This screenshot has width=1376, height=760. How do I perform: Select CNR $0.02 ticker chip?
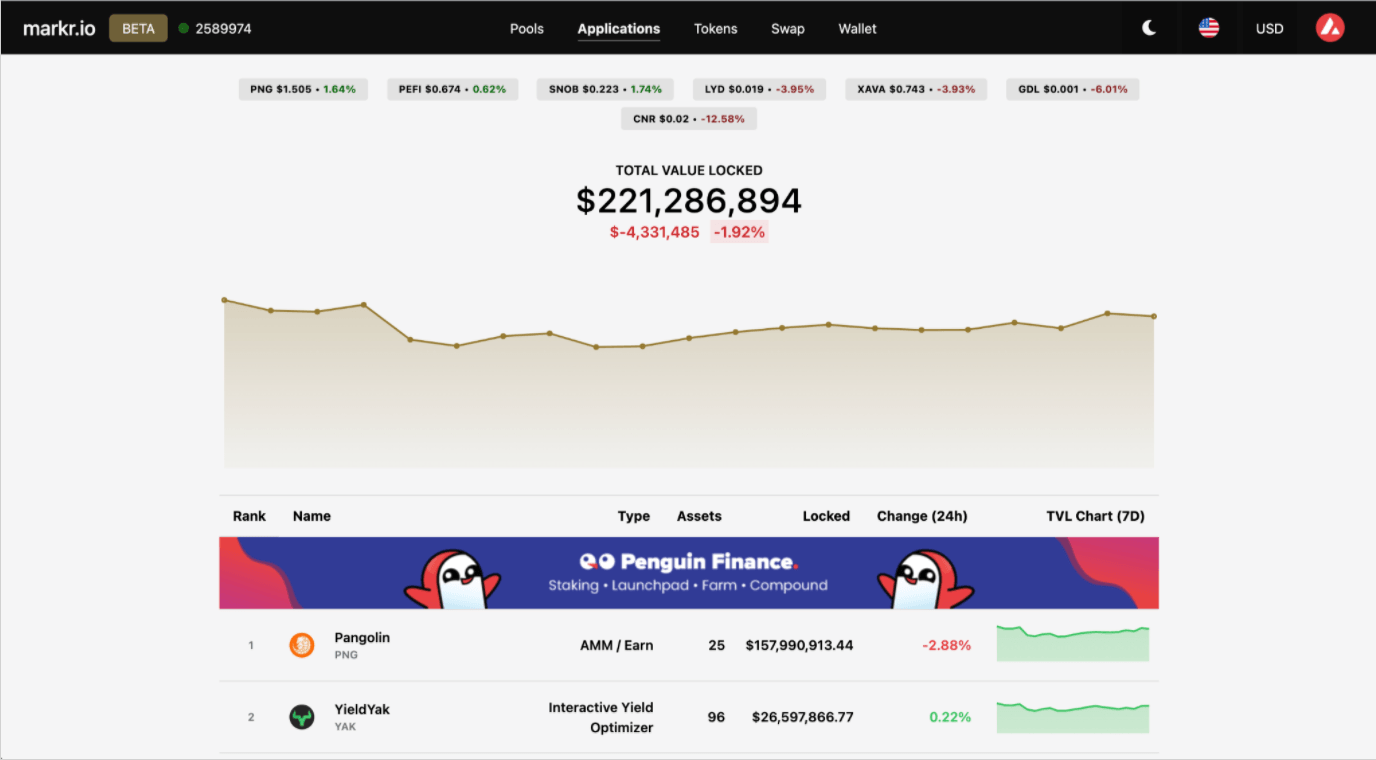[x=689, y=119]
